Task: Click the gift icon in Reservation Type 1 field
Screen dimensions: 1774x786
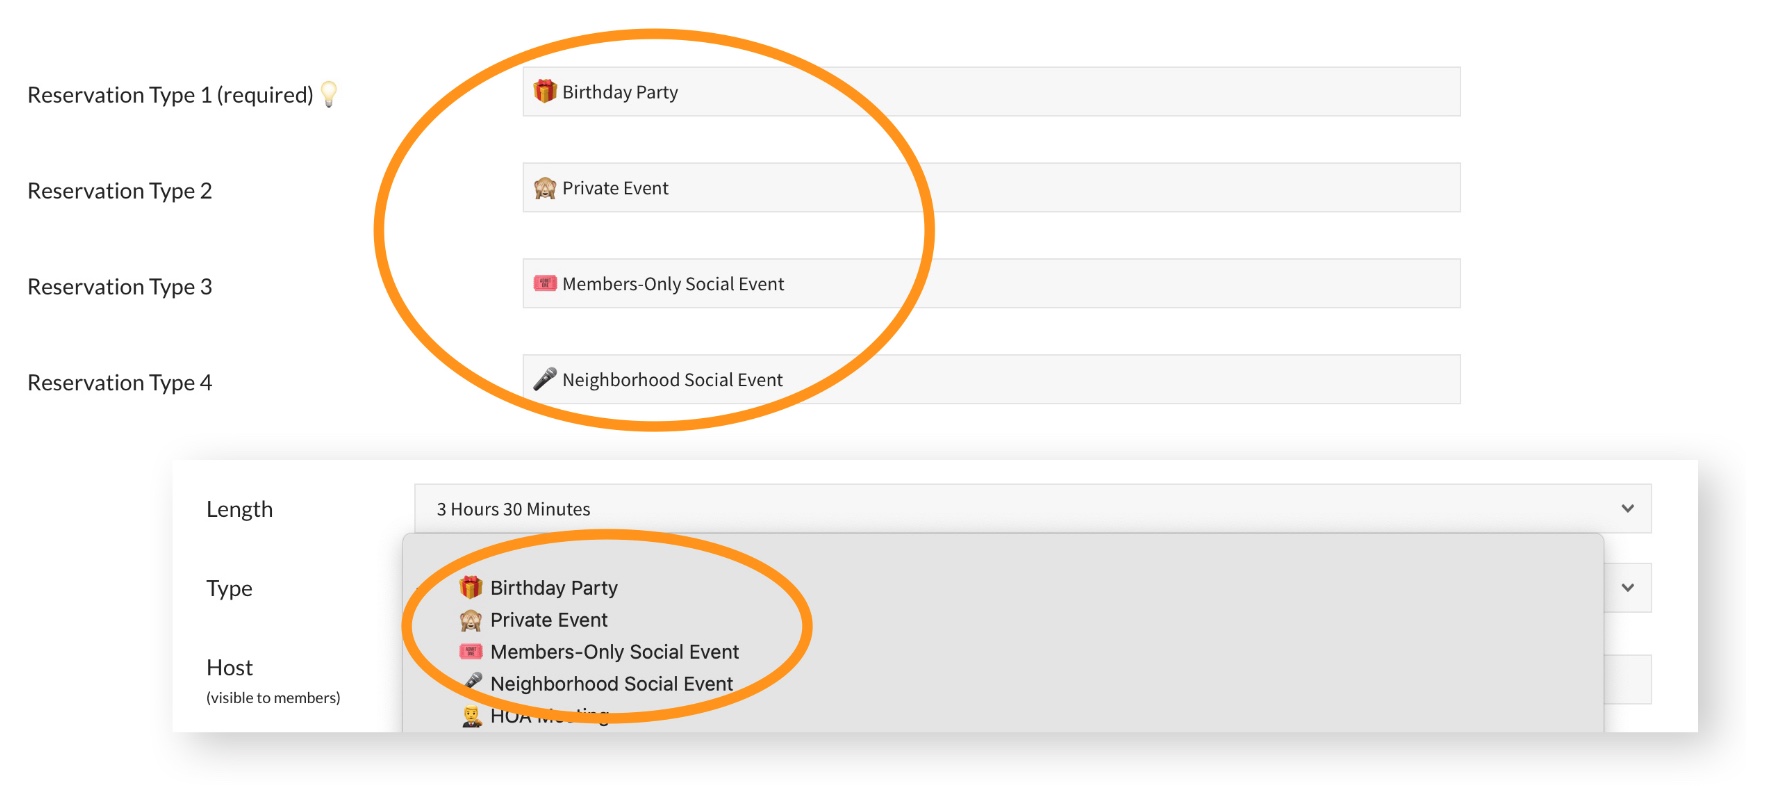Action: (545, 92)
